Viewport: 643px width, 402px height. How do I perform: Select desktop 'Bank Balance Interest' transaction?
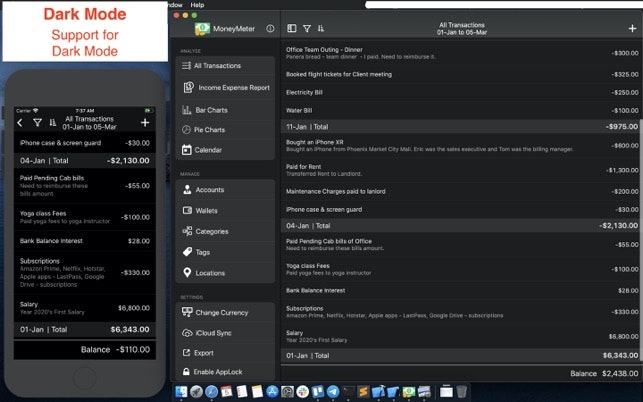pos(462,290)
